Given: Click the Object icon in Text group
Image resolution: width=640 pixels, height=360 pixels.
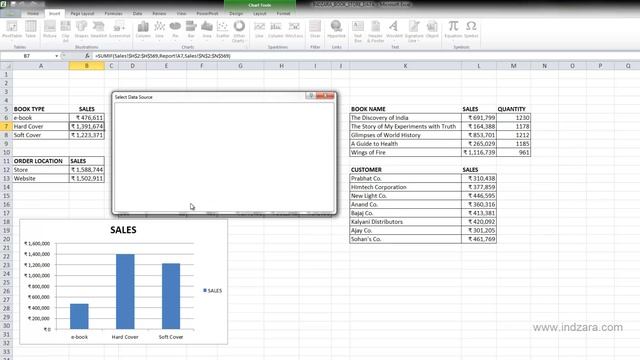Looking at the screenshot, I should pyautogui.click(x=432, y=29).
